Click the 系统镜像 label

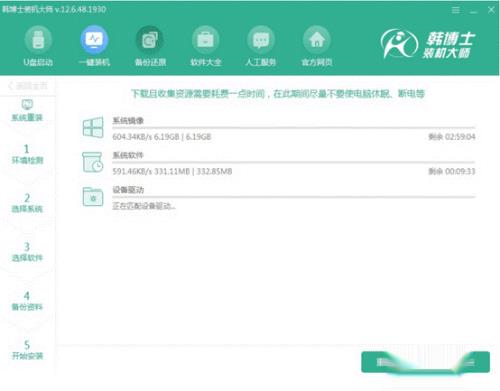coord(128,121)
